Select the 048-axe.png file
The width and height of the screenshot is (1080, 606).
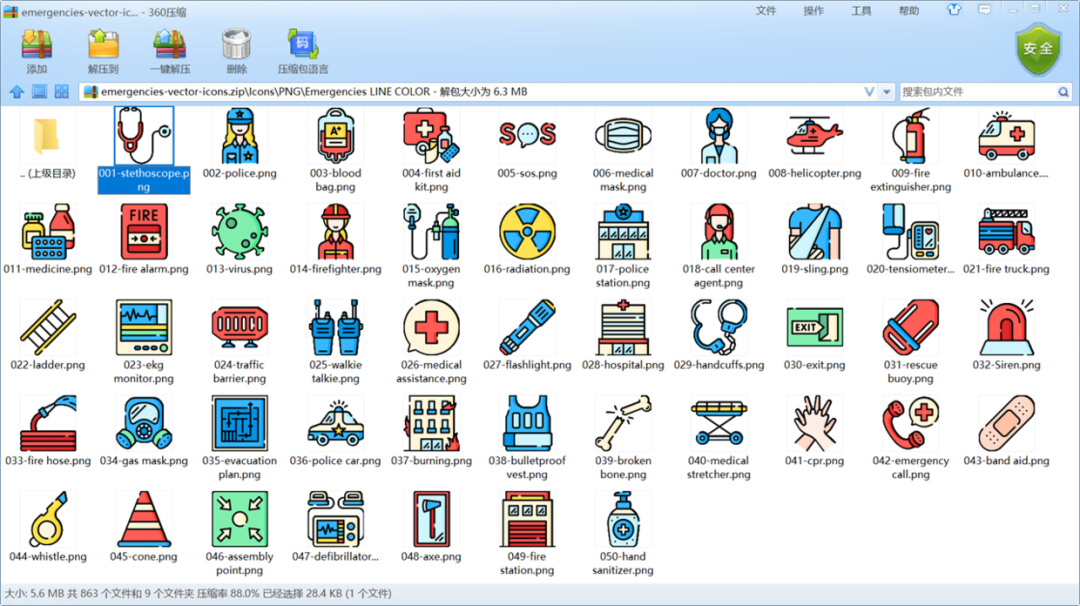[431, 527]
